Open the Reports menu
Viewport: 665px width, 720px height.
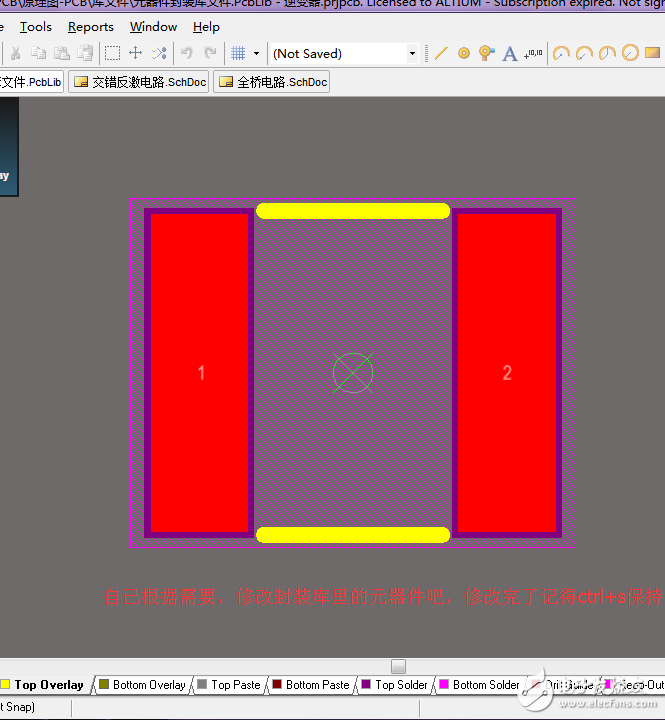tap(91, 27)
